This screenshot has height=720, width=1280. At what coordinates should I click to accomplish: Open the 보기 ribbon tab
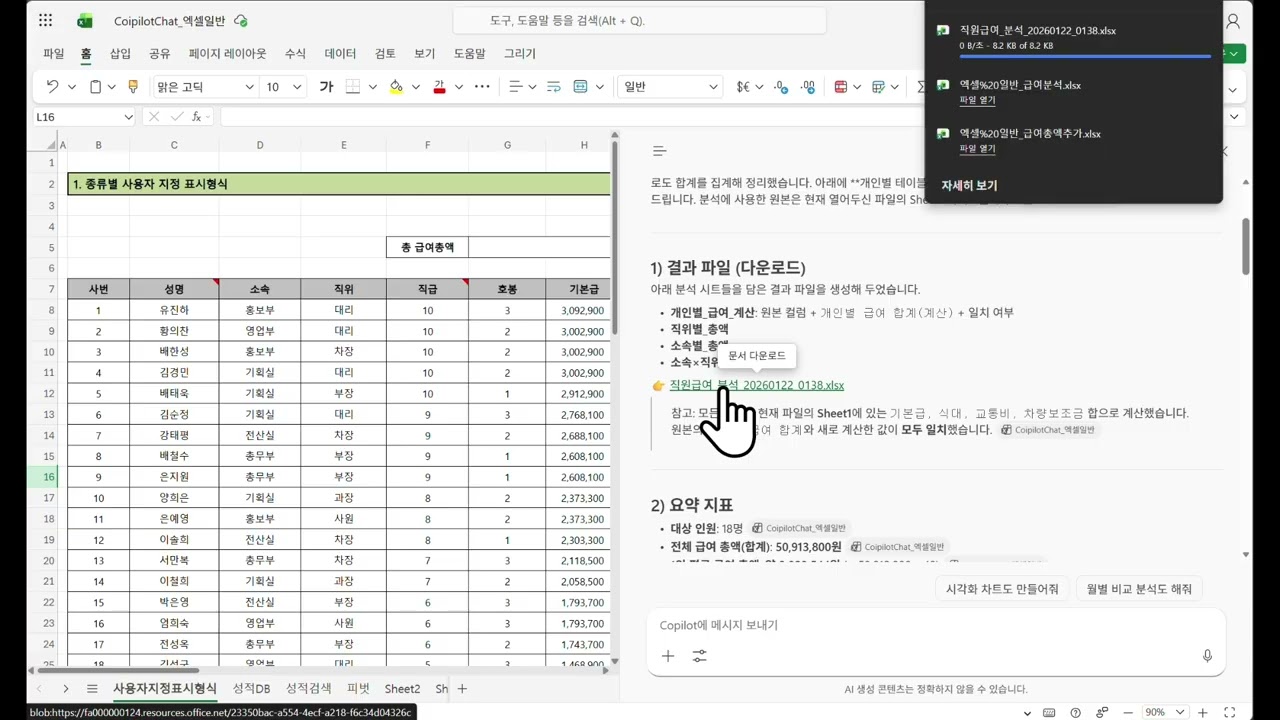tap(424, 54)
